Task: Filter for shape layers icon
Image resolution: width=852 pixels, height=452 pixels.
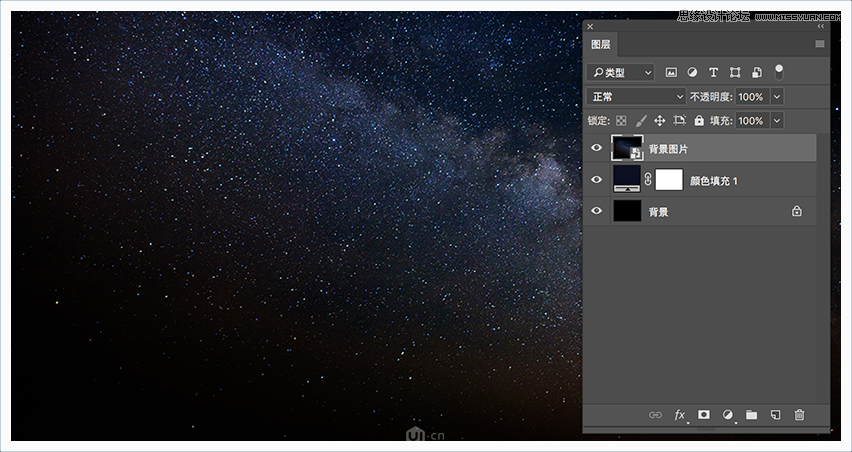Action: [x=735, y=72]
